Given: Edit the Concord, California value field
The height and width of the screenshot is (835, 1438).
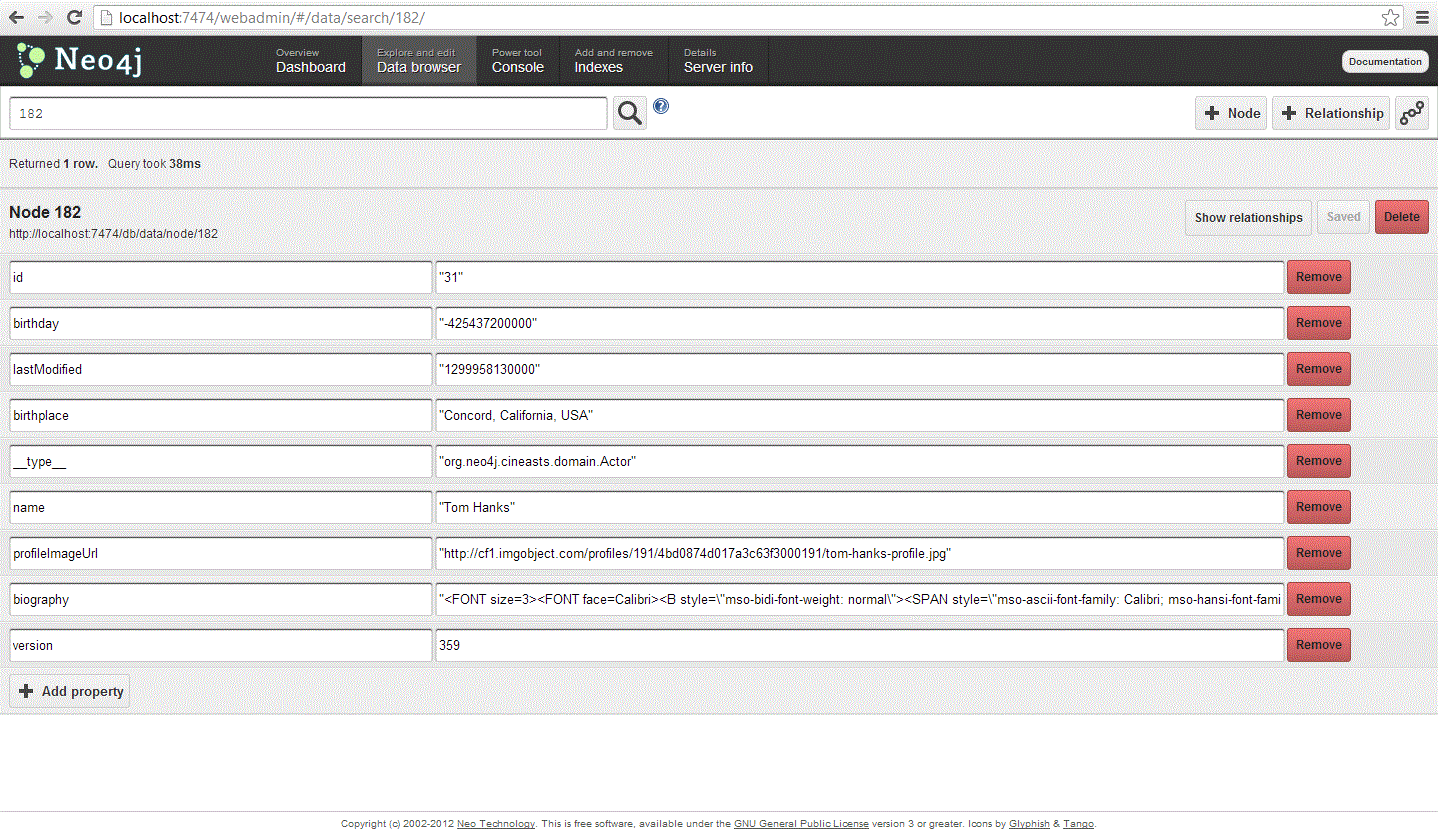Looking at the screenshot, I should 860,415.
